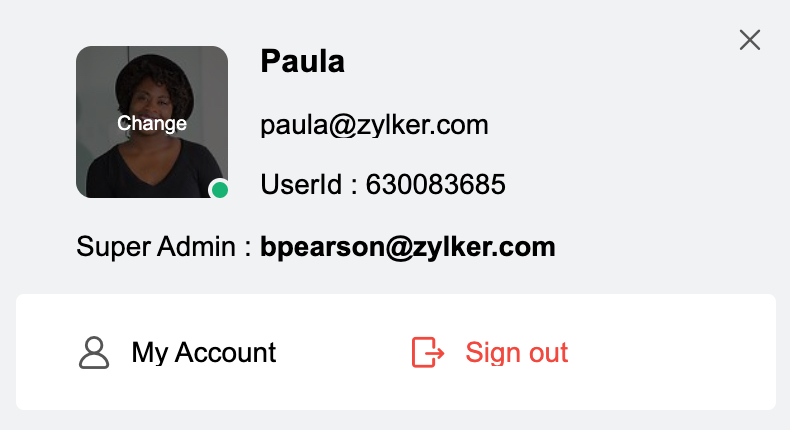The height and width of the screenshot is (430, 790).
Task: Open My Account settings
Action: (x=177, y=352)
